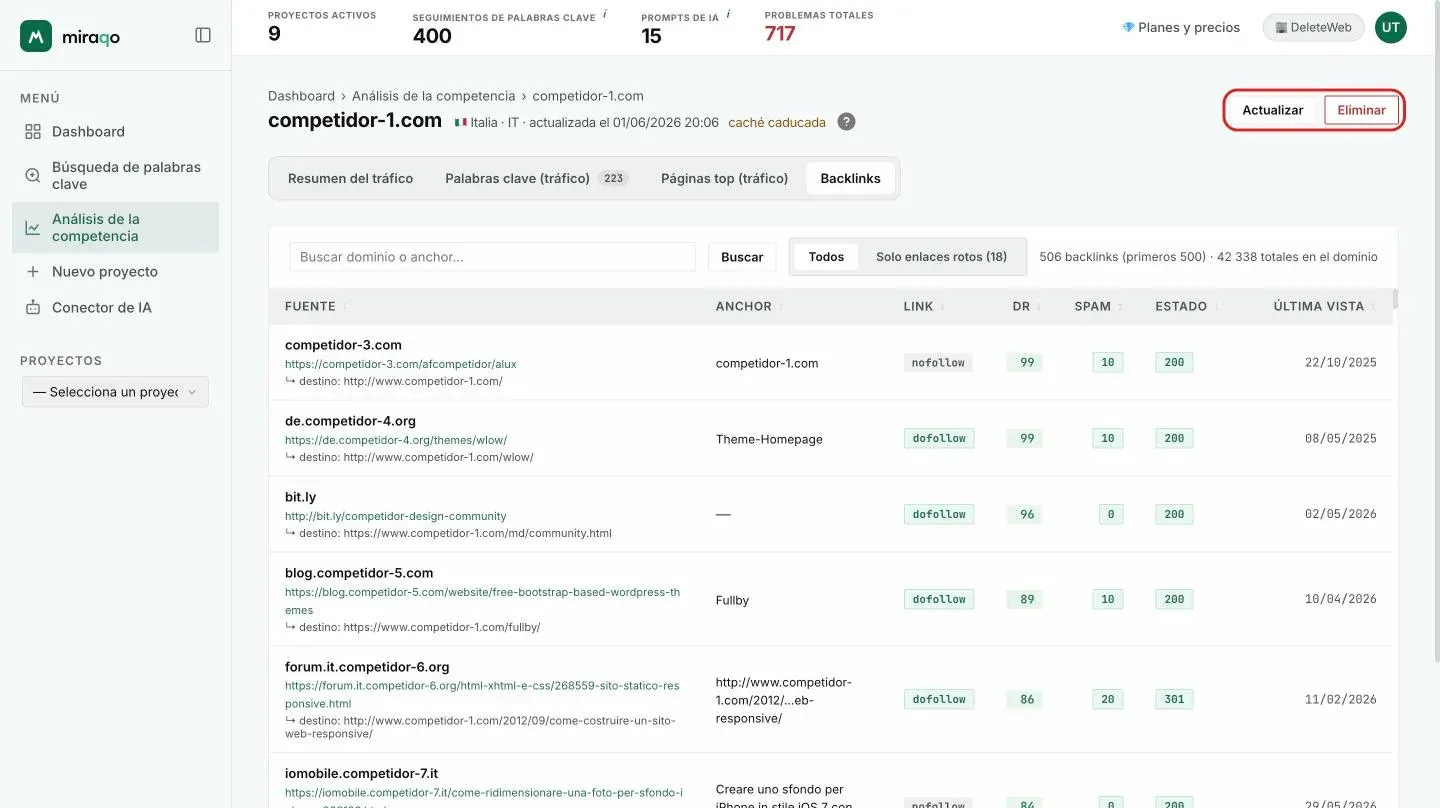The image size is (1440, 808).
Task: Click info icon beside Prompts de IA
Action: tap(728, 15)
